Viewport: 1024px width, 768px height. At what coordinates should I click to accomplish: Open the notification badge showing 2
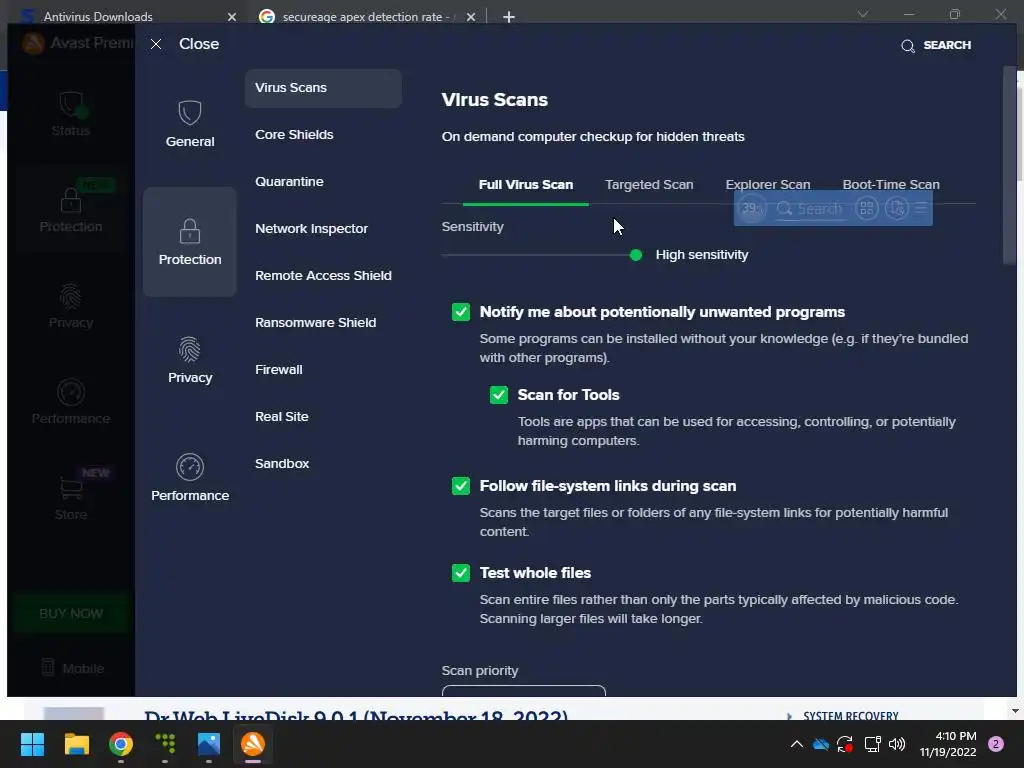[996, 744]
